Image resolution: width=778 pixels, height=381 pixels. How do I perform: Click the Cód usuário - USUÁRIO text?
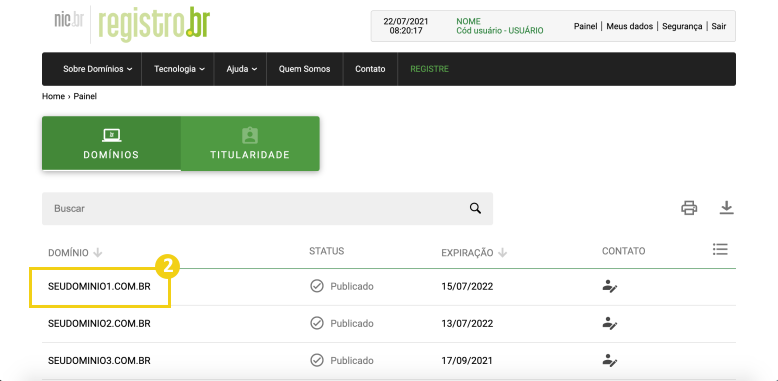[x=500, y=31]
